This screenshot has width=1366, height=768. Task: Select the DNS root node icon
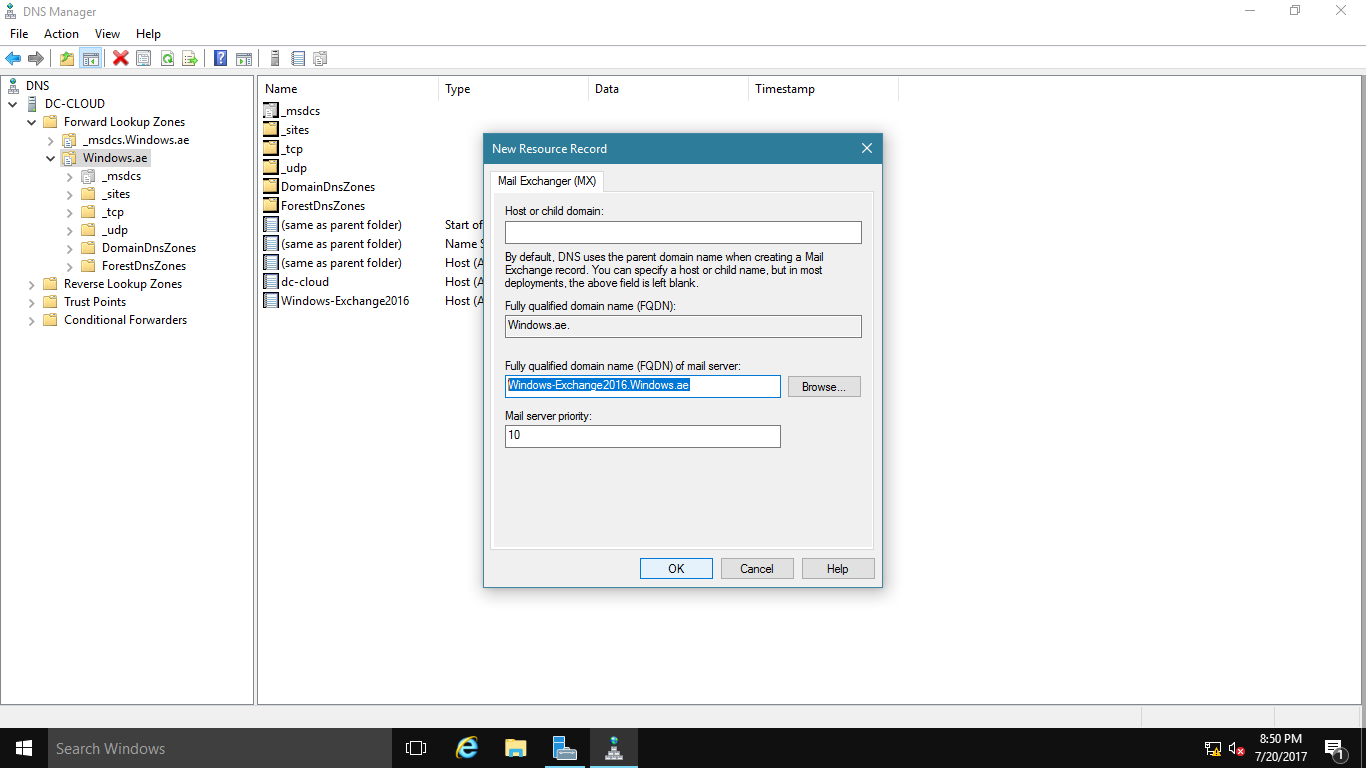pos(13,86)
